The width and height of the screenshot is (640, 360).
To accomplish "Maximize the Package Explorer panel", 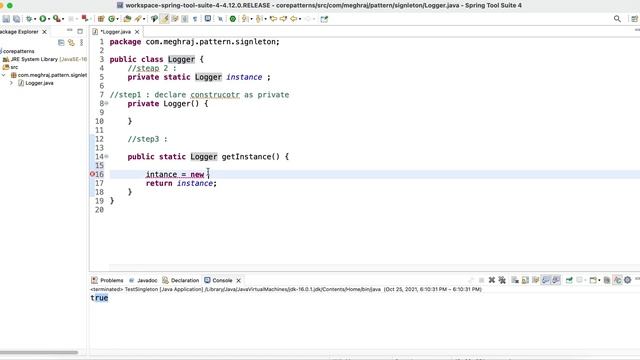I will (80, 31).
